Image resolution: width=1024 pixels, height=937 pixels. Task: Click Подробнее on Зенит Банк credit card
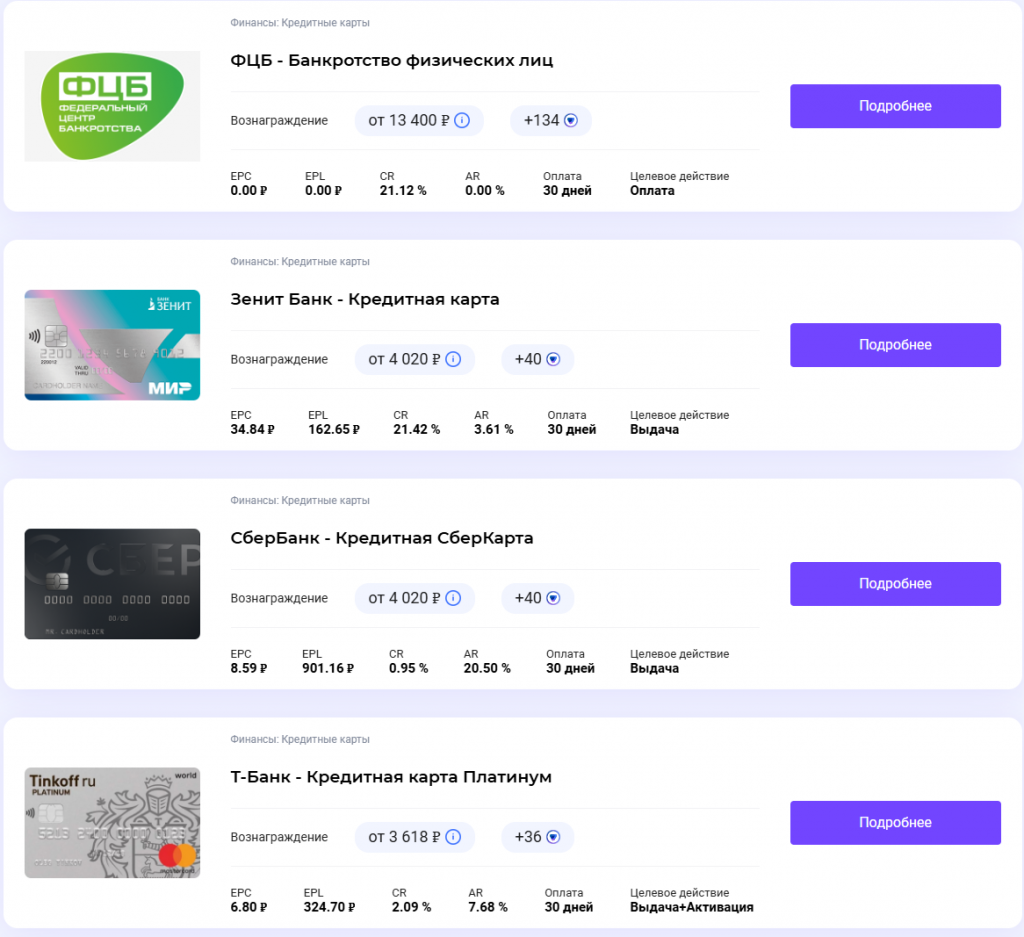[x=894, y=344]
